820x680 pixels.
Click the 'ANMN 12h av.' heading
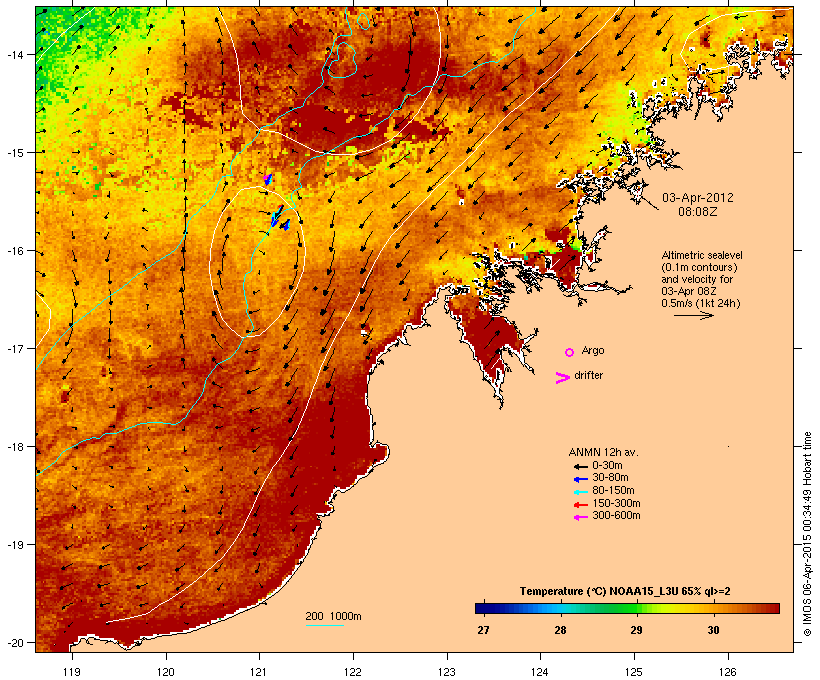point(603,452)
